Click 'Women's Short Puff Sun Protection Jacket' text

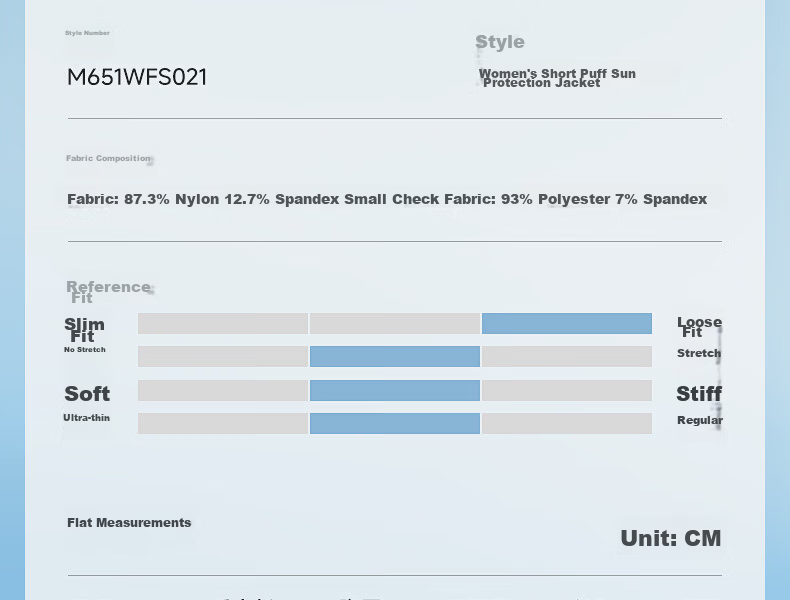(557, 78)
